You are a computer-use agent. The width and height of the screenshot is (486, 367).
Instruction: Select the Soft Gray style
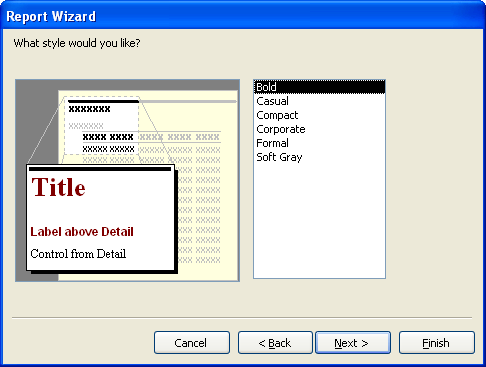pyautogui.click(x=319, y=157)
